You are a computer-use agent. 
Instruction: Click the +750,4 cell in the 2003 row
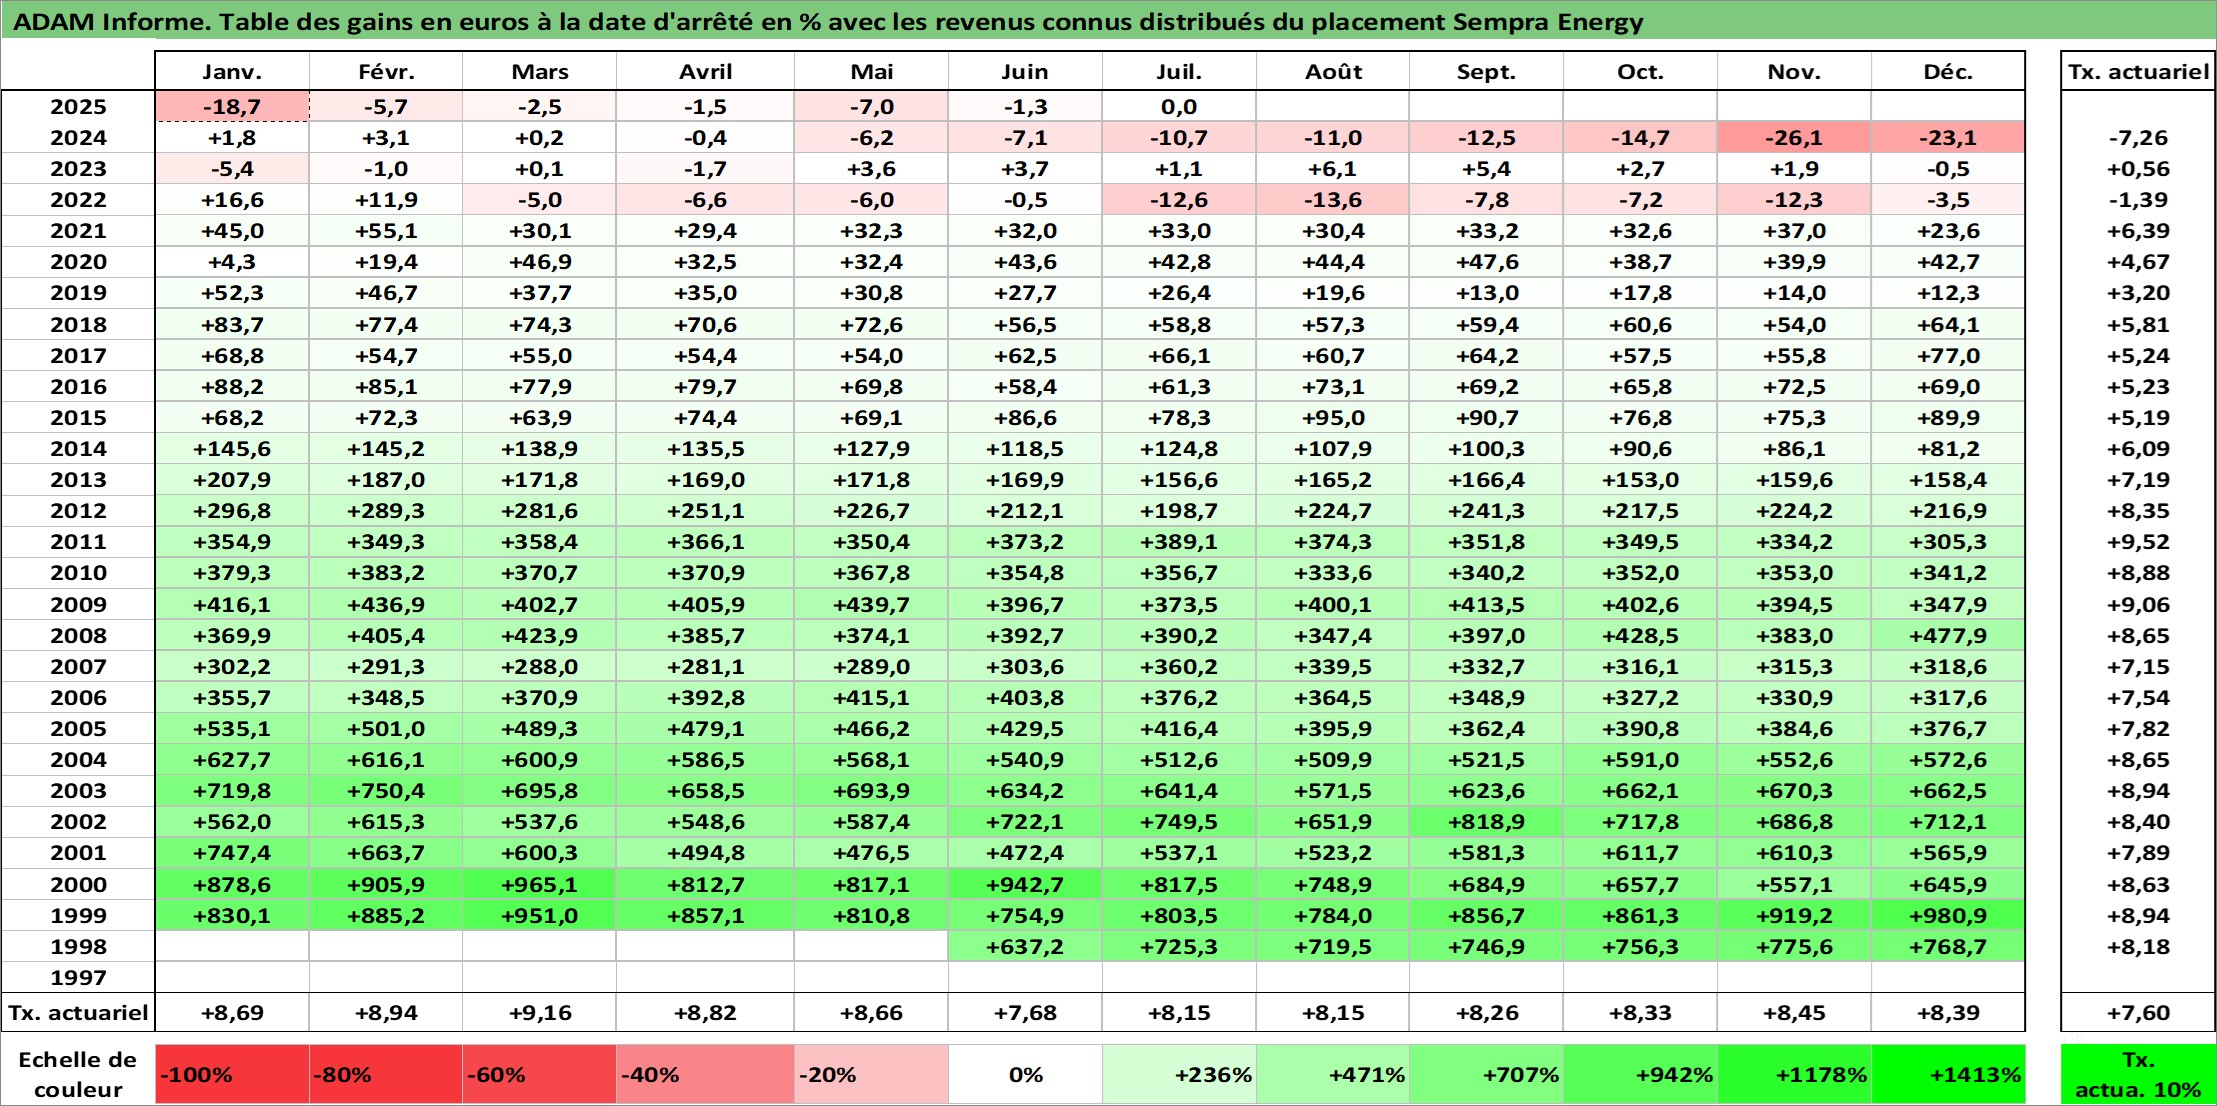[x=386, y=790]
